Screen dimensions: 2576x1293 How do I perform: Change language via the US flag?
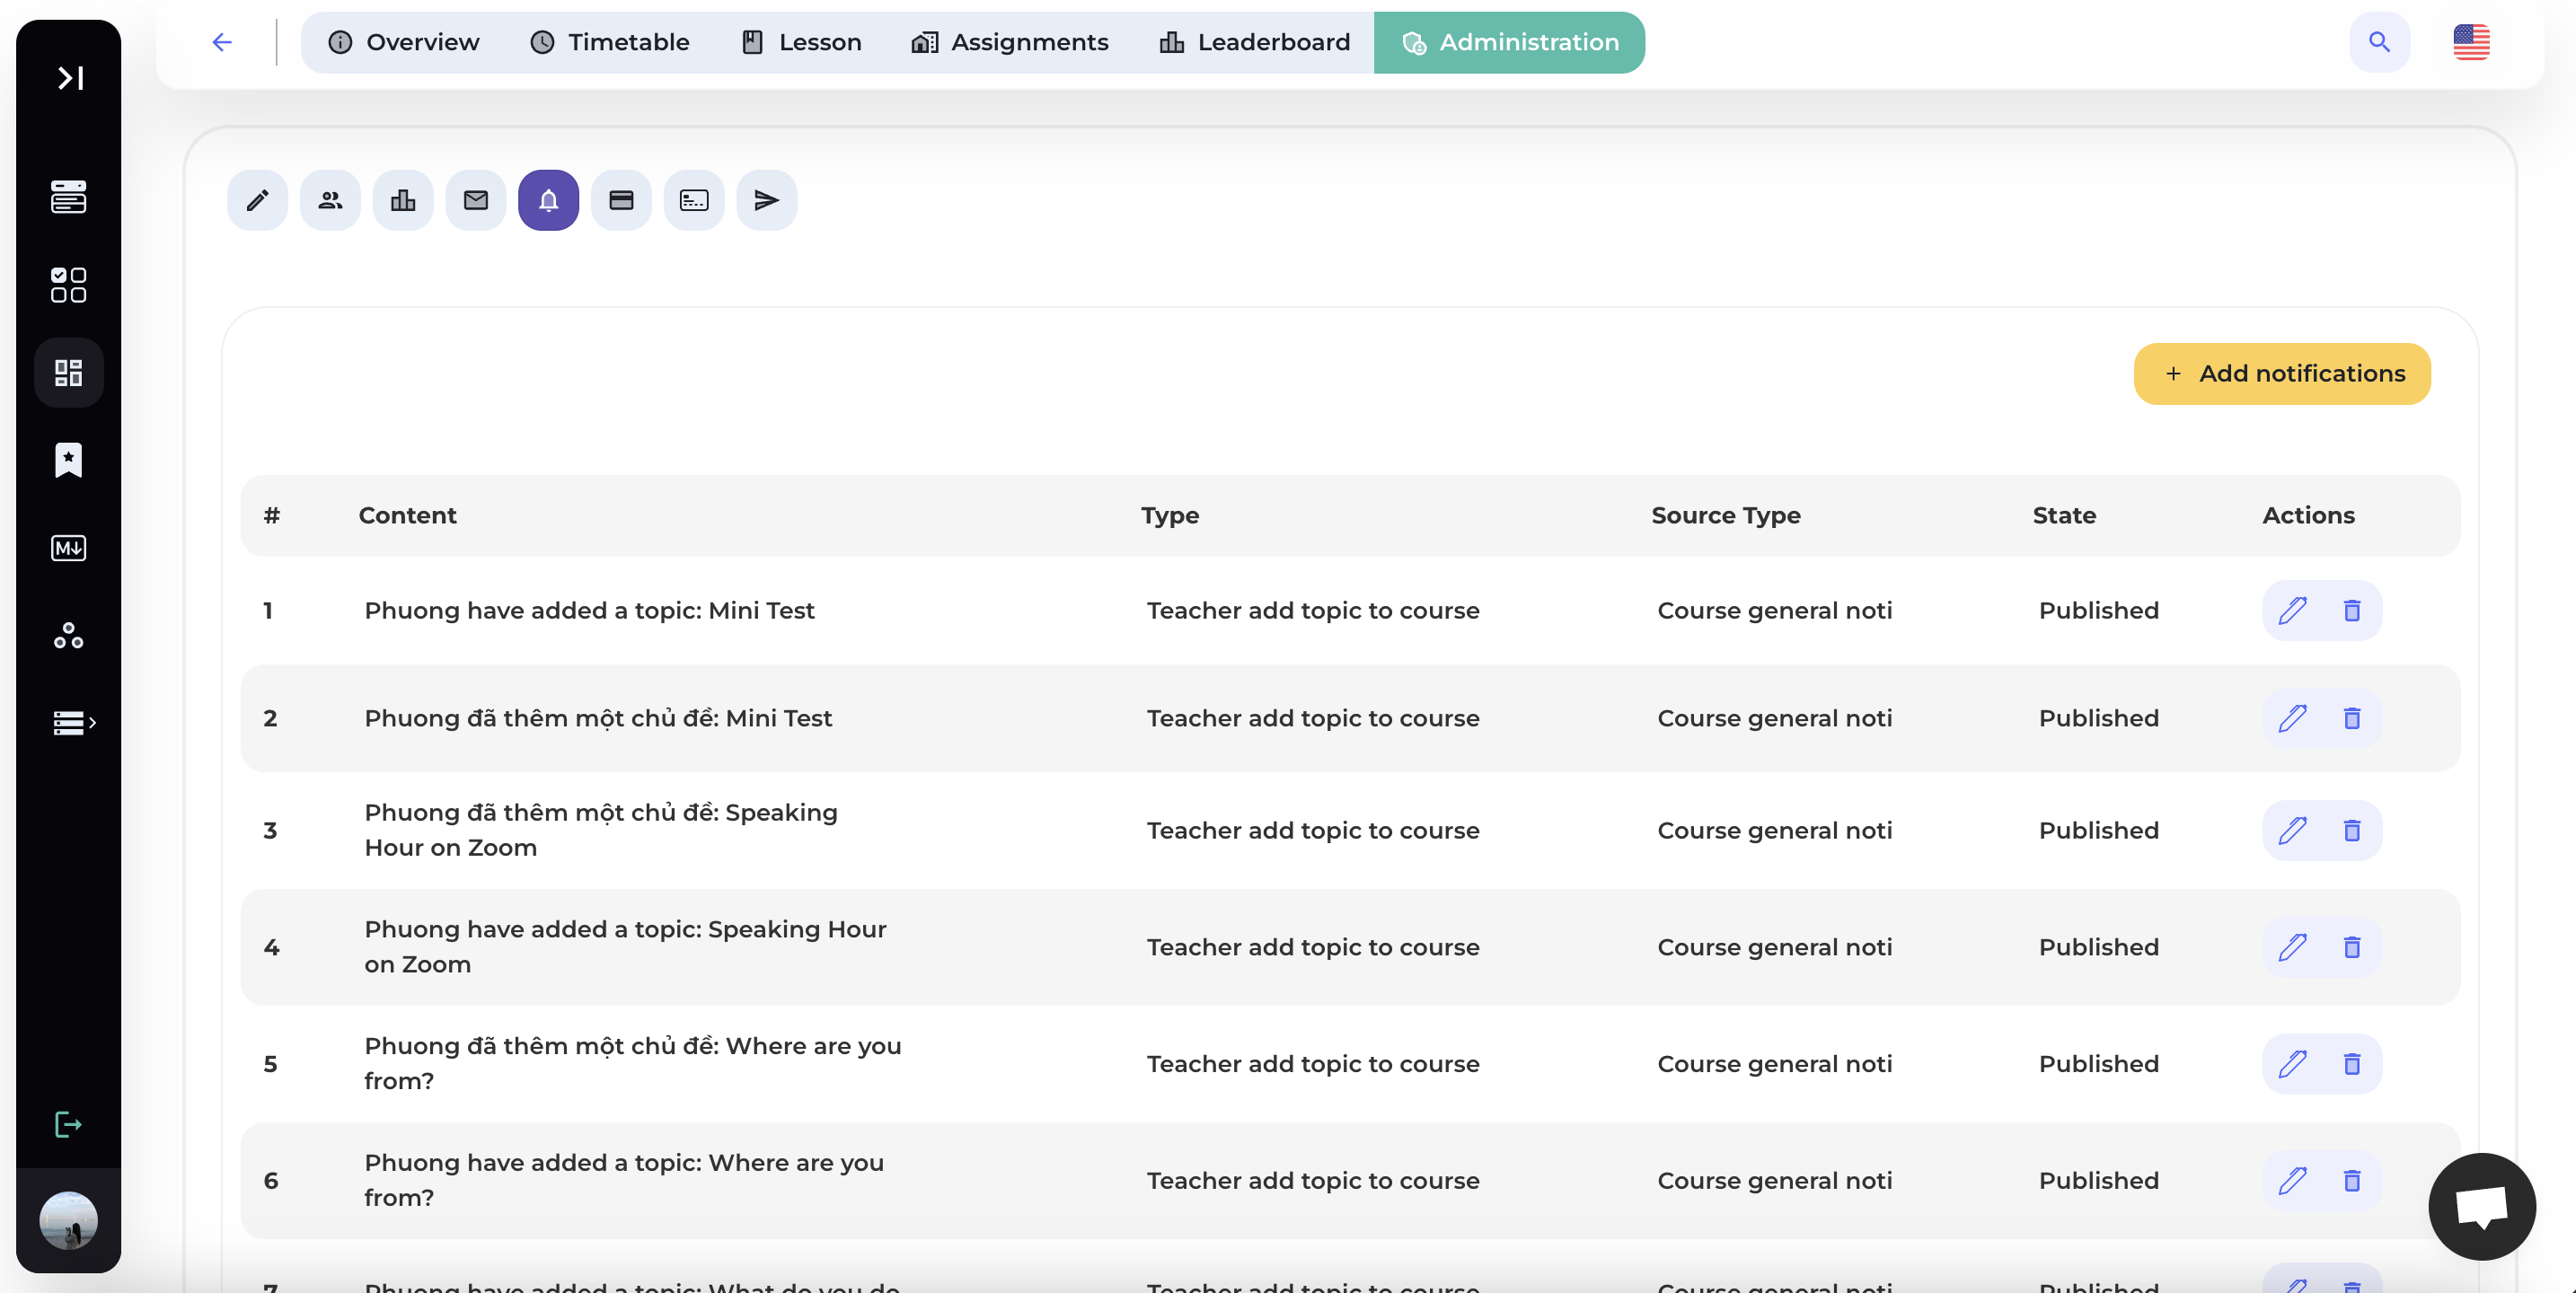click(2471, 42)
